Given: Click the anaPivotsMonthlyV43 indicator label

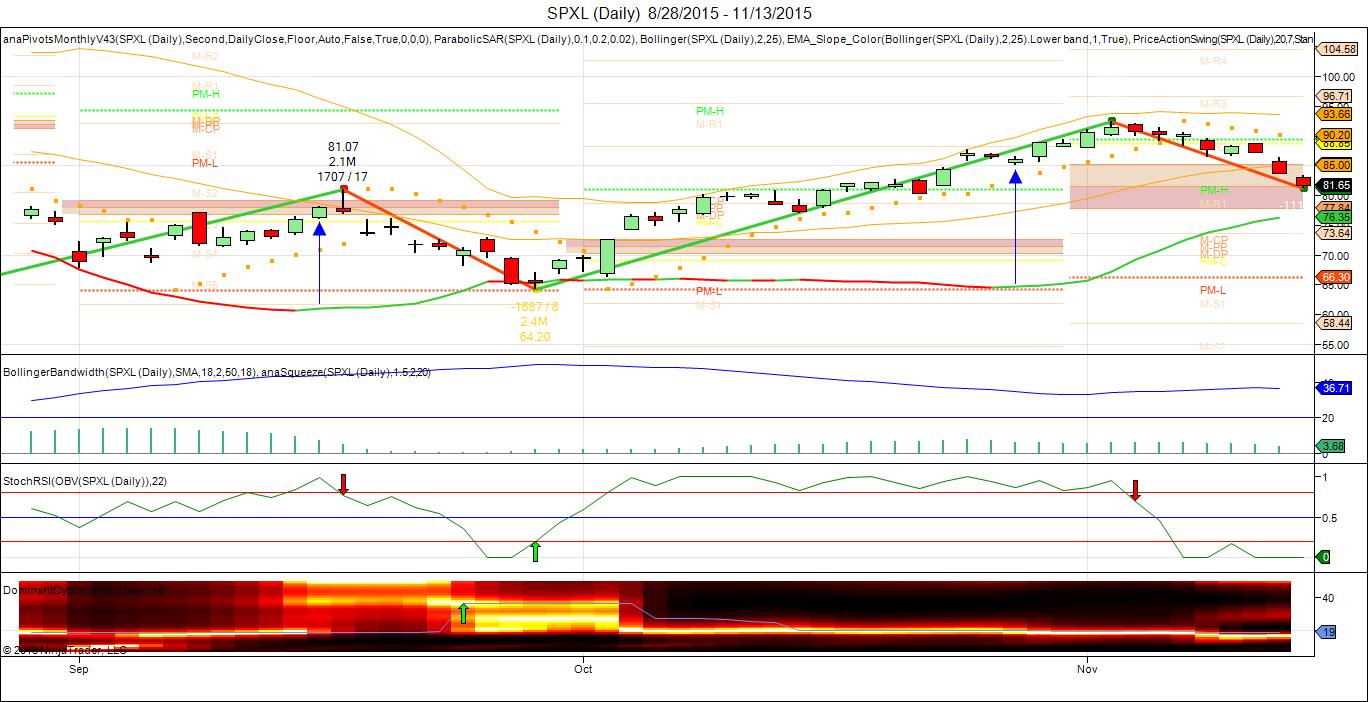Looking at the screenshot, I should click(217, 39).
